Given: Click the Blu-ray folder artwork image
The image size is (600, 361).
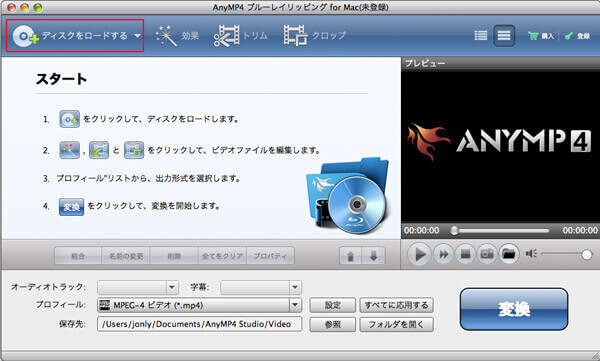Looking at the screenshot, I should click(x=348, y=196).
